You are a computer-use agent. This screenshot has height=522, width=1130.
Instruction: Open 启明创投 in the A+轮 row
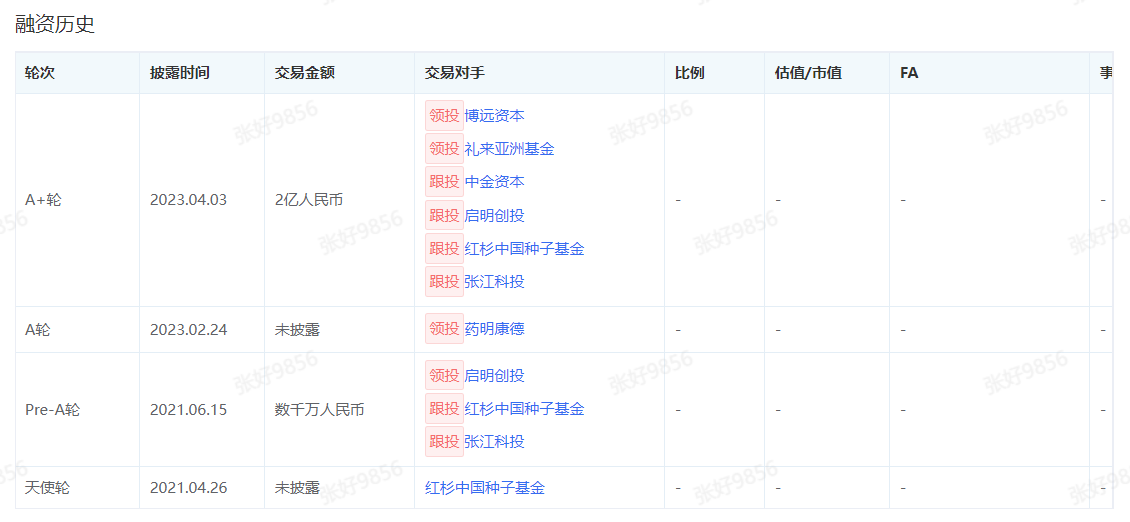pyautogui.click(x=494, y=216)
